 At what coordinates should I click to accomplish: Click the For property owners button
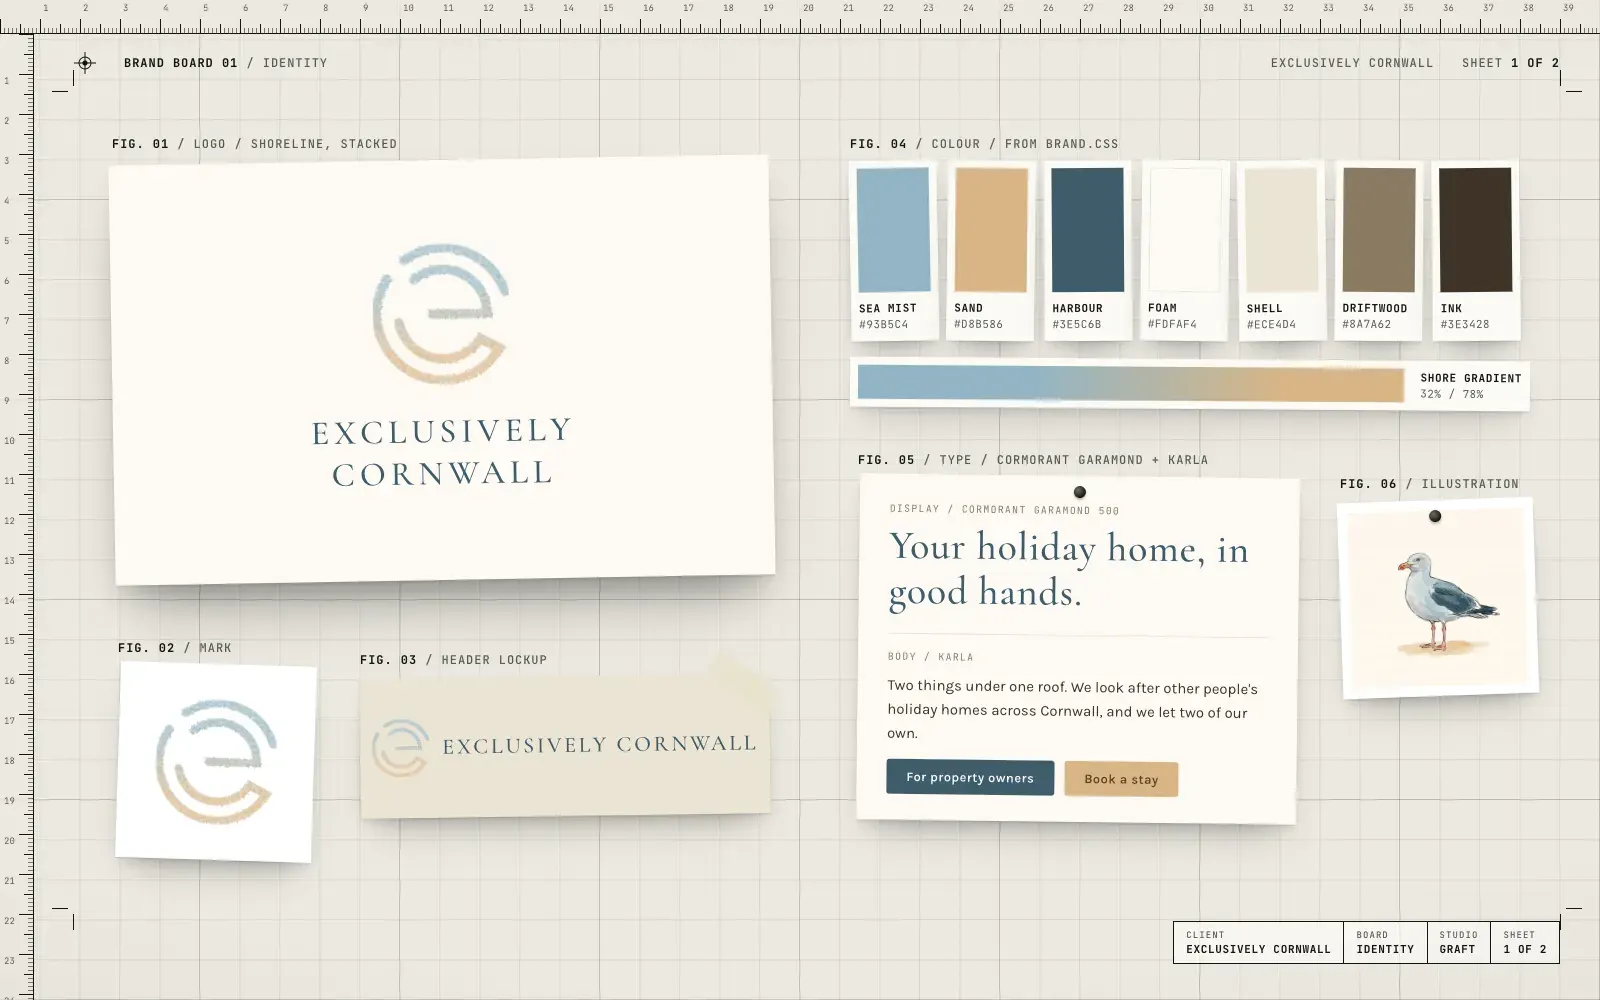(x=970, y=777)
